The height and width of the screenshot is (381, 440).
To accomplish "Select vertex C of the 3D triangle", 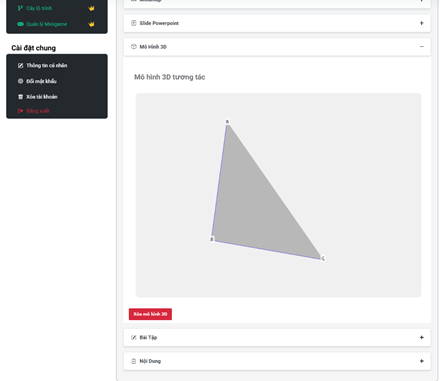I will click(x=323, y=258).
